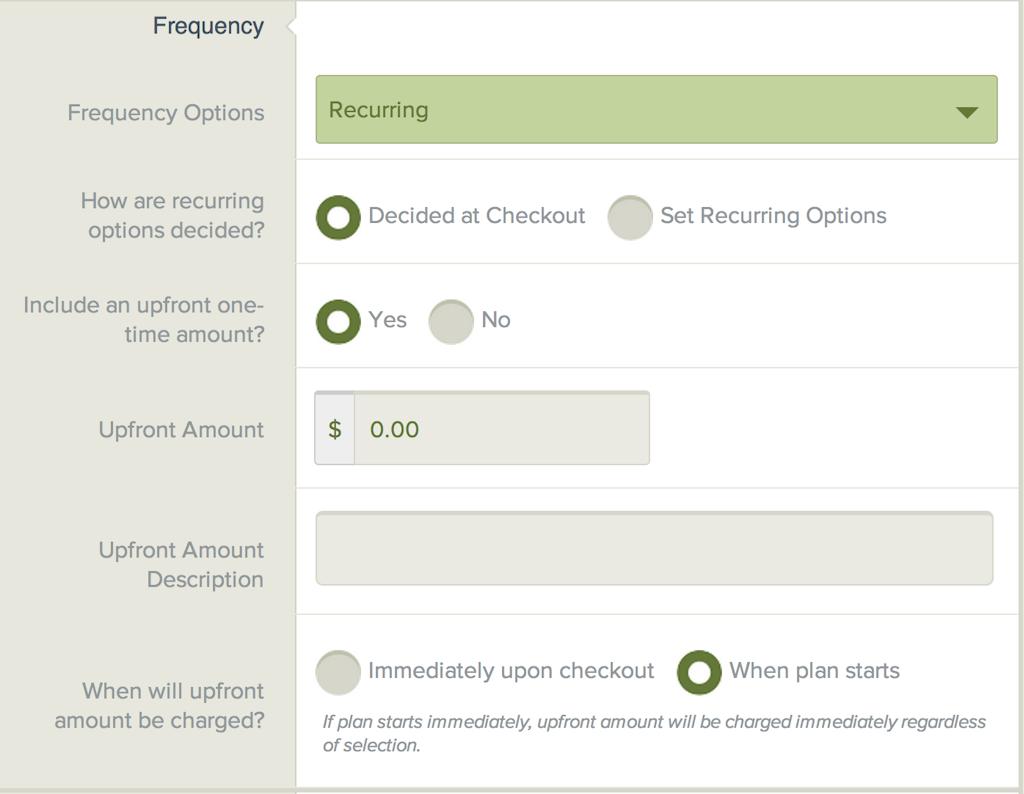Click the Frequency section header

pos(208,26)
